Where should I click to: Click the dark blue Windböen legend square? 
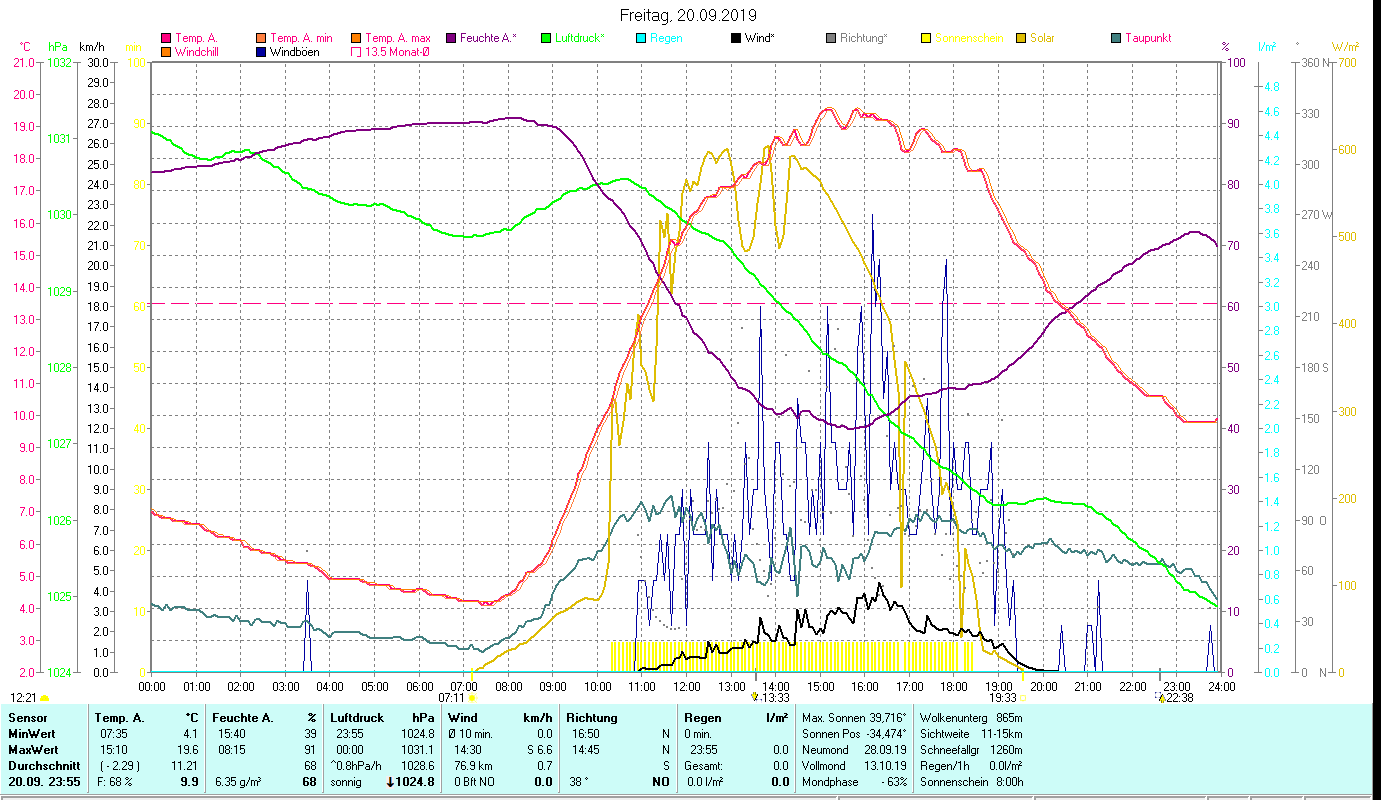tap(261, 52)
